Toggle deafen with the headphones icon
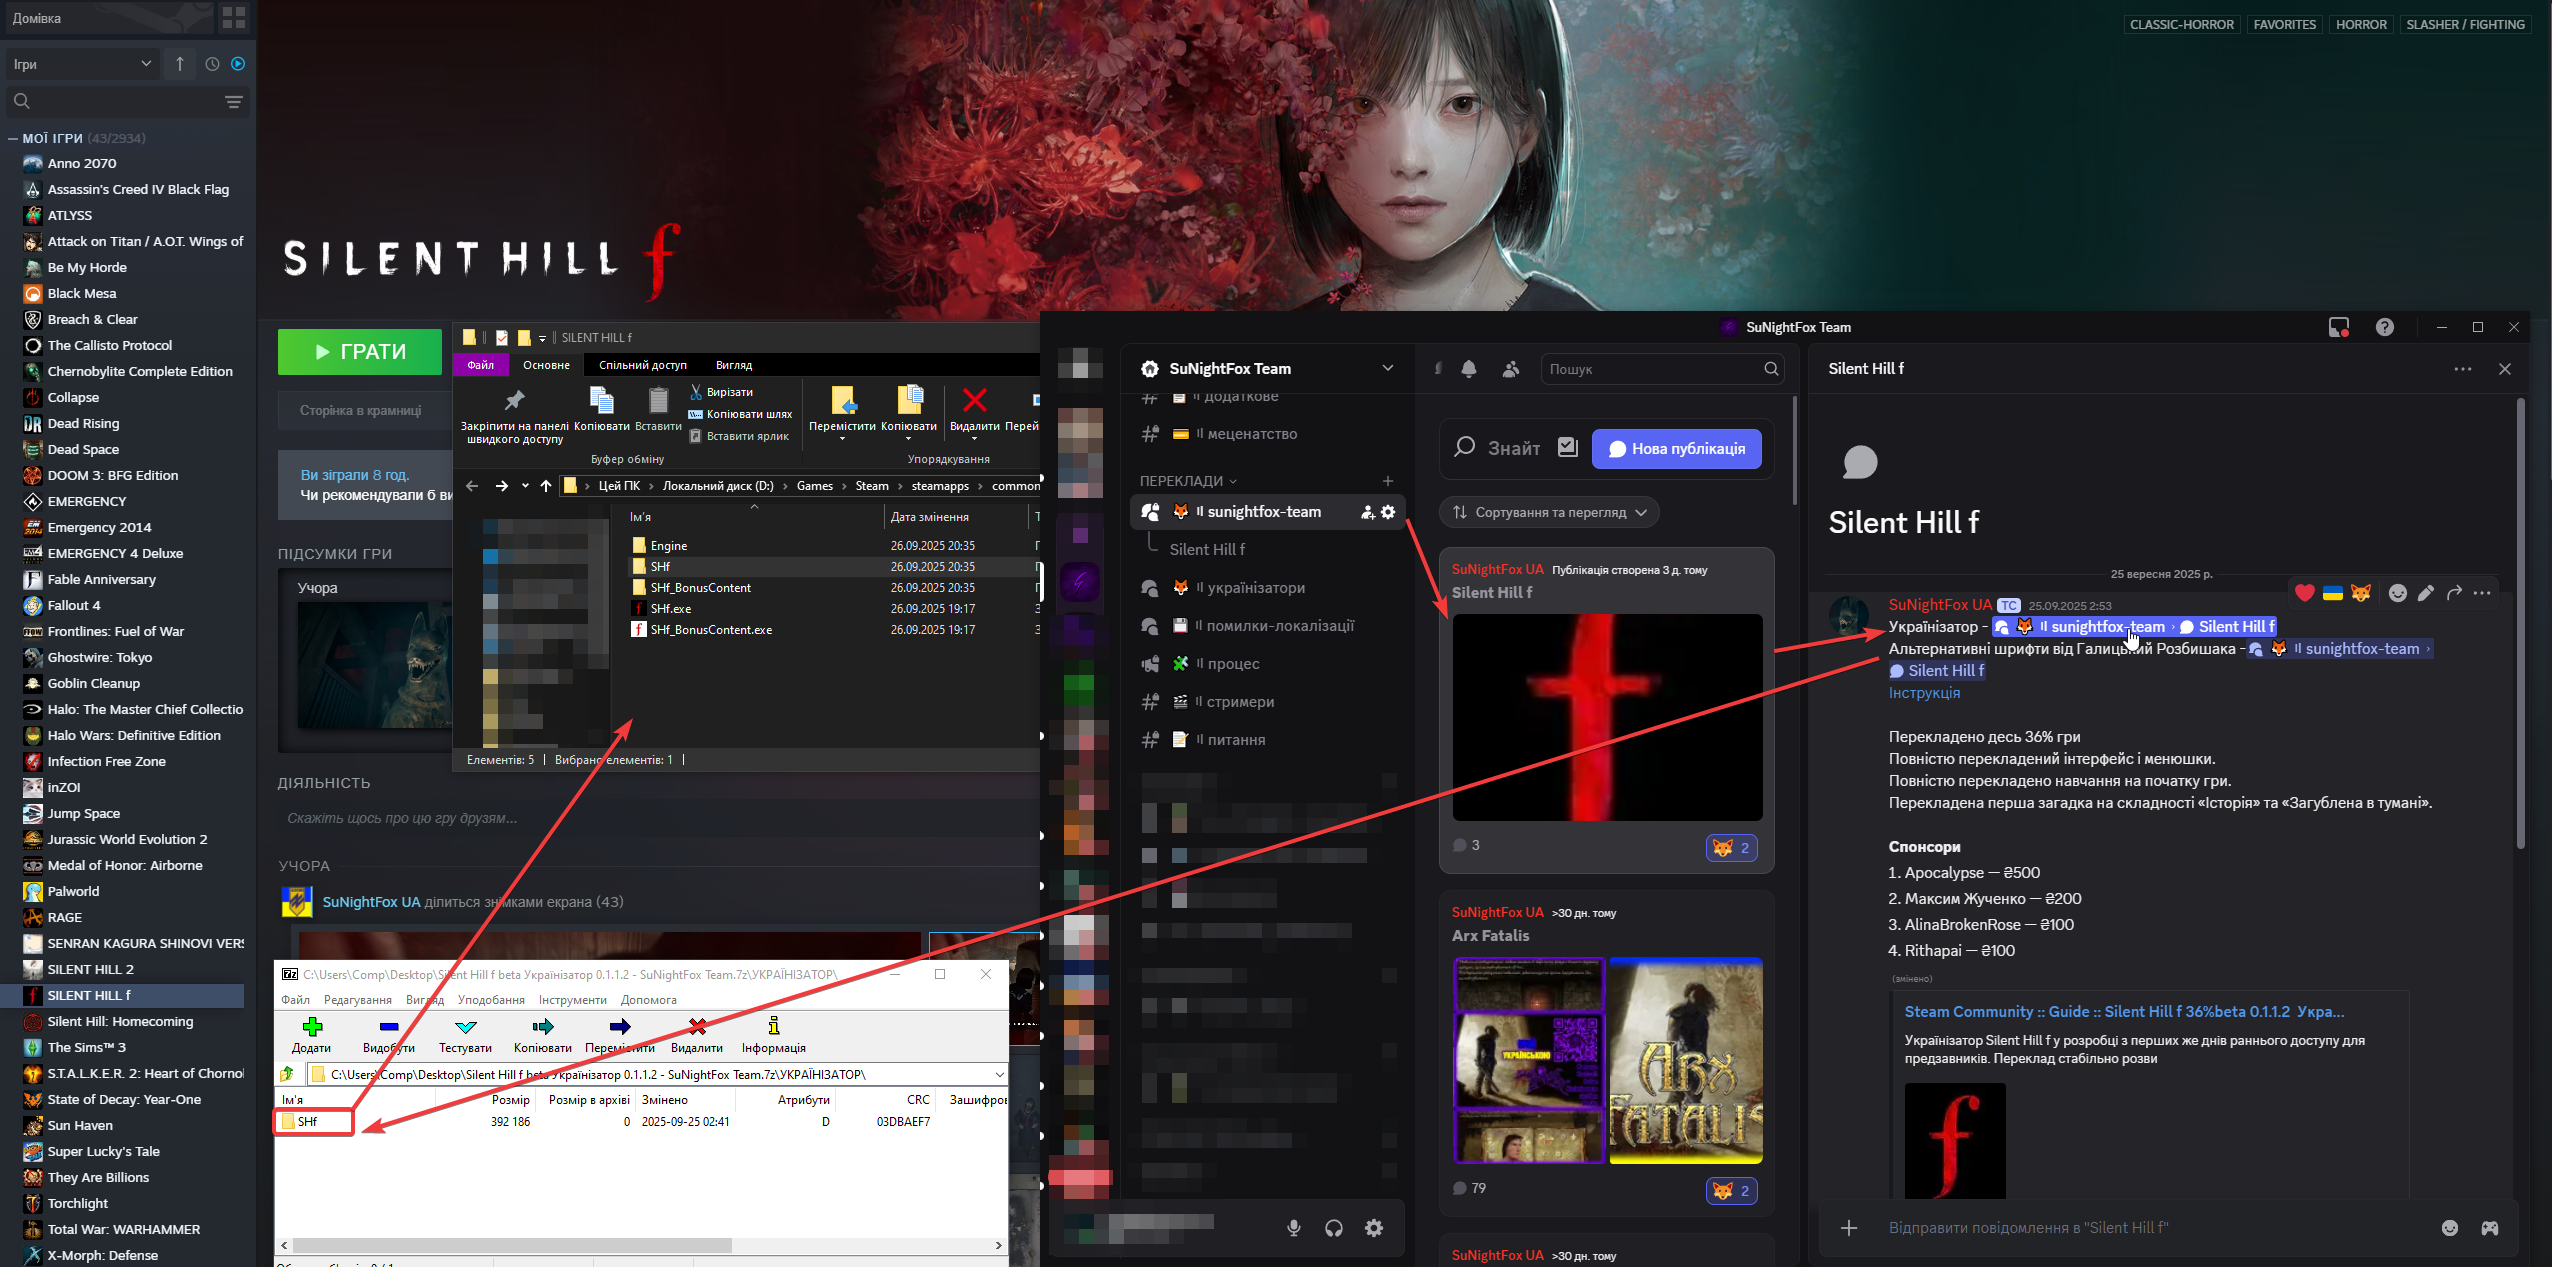This screenshot has width=2552, height=1267. (1334, 1228)
